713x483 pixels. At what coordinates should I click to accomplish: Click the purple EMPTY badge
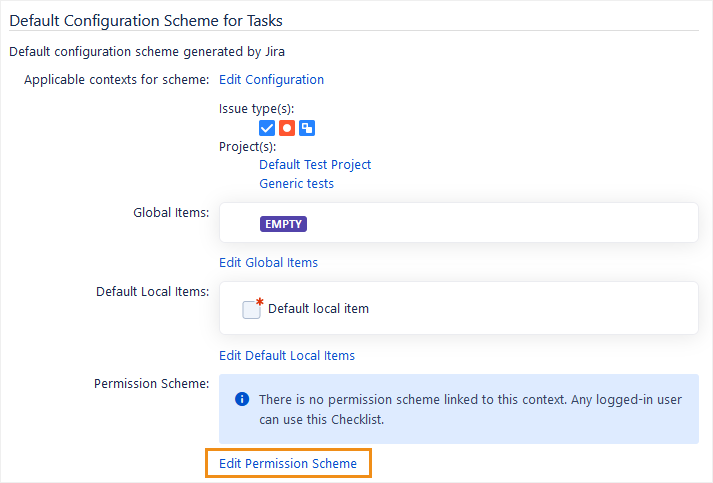tap(283, 224)
